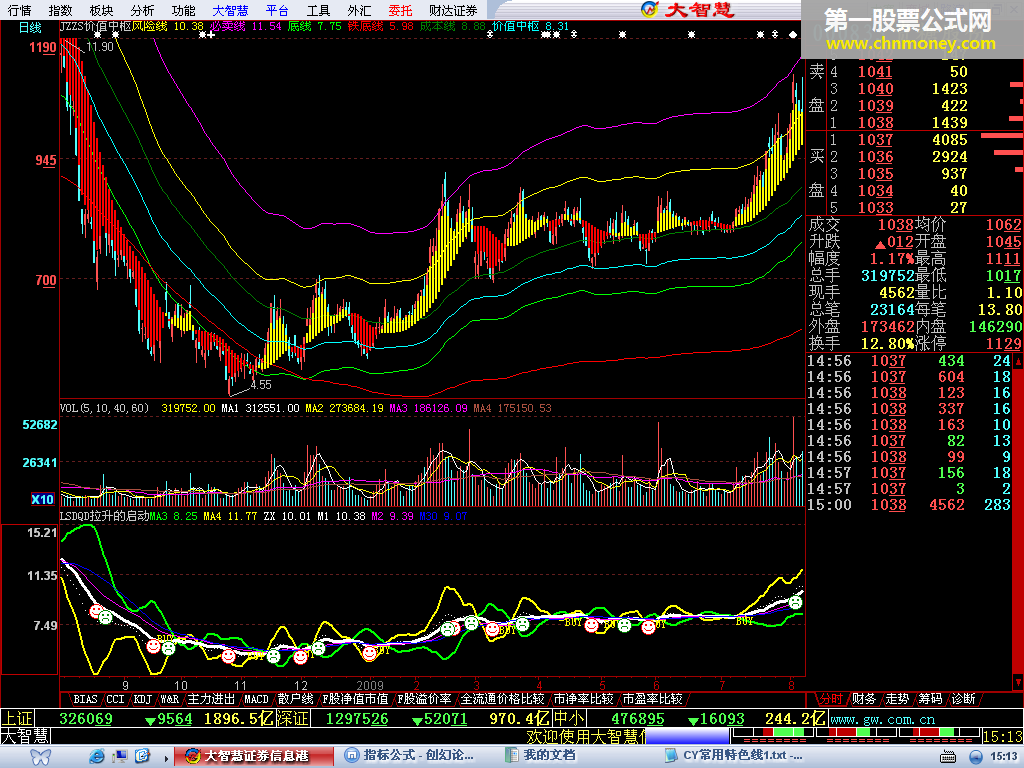This screenshot has height=768, width=1024.
Task: Click buy level 5 price 1033
Action: [x=875, y=208]
